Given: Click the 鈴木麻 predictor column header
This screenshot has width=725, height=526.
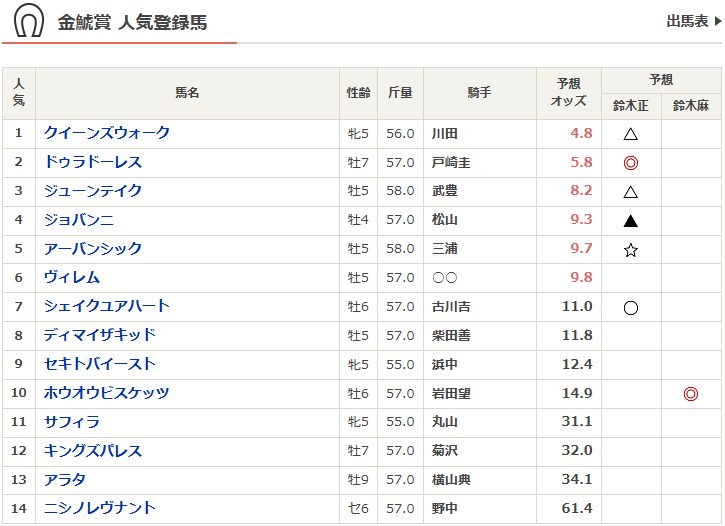Looking at the screenshot, I should click(x=690, y=105).
